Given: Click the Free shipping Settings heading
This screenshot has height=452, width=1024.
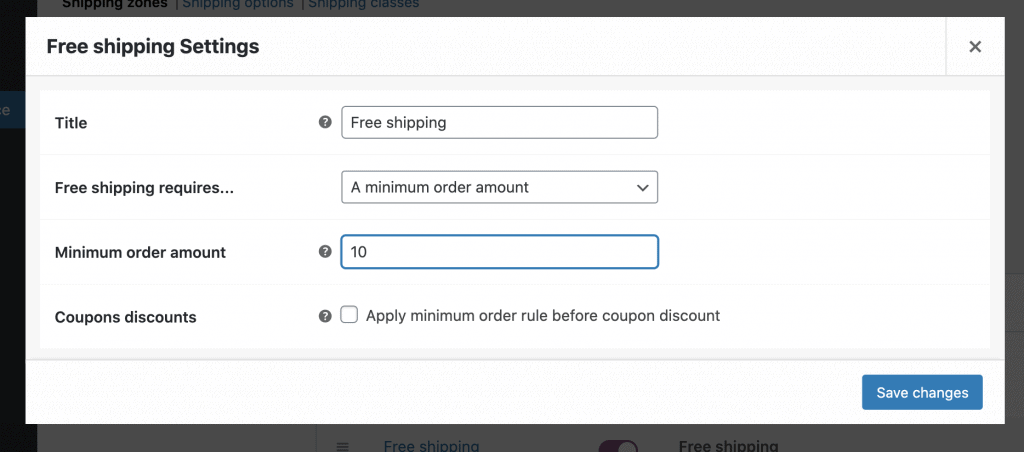Looking at the screenshot, I should click(153, 46).
